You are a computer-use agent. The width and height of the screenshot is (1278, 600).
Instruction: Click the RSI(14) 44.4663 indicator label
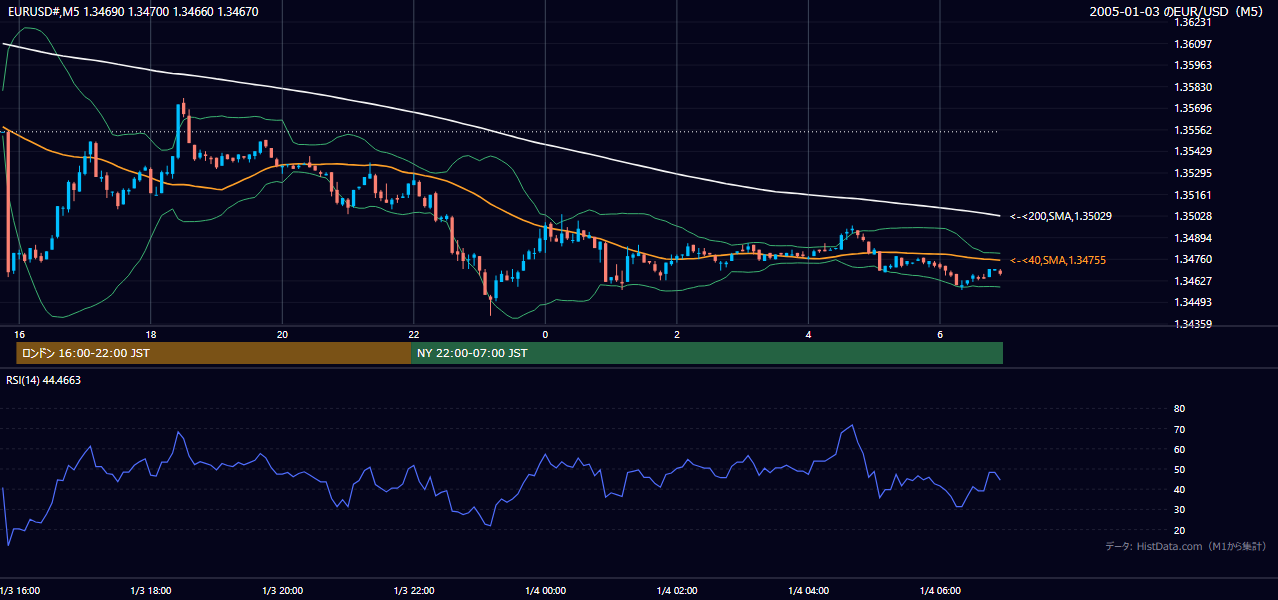point(44,380)
